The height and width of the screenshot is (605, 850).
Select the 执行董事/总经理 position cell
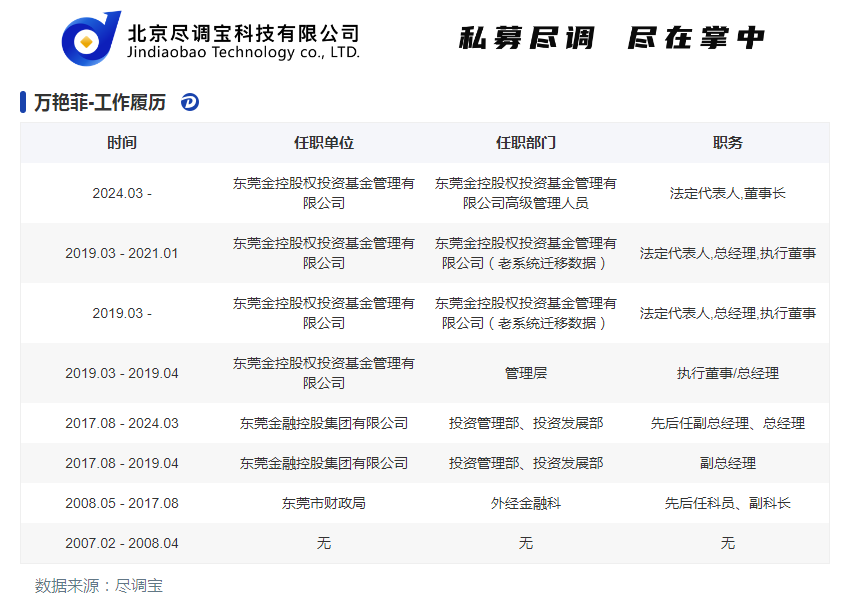(727, 373)
